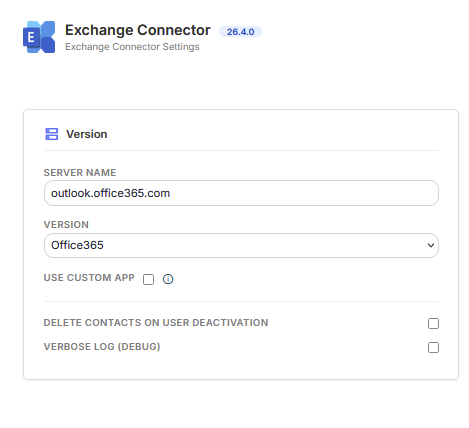
Task: Click the USE CUSTOM APP label
Action: 89,278
